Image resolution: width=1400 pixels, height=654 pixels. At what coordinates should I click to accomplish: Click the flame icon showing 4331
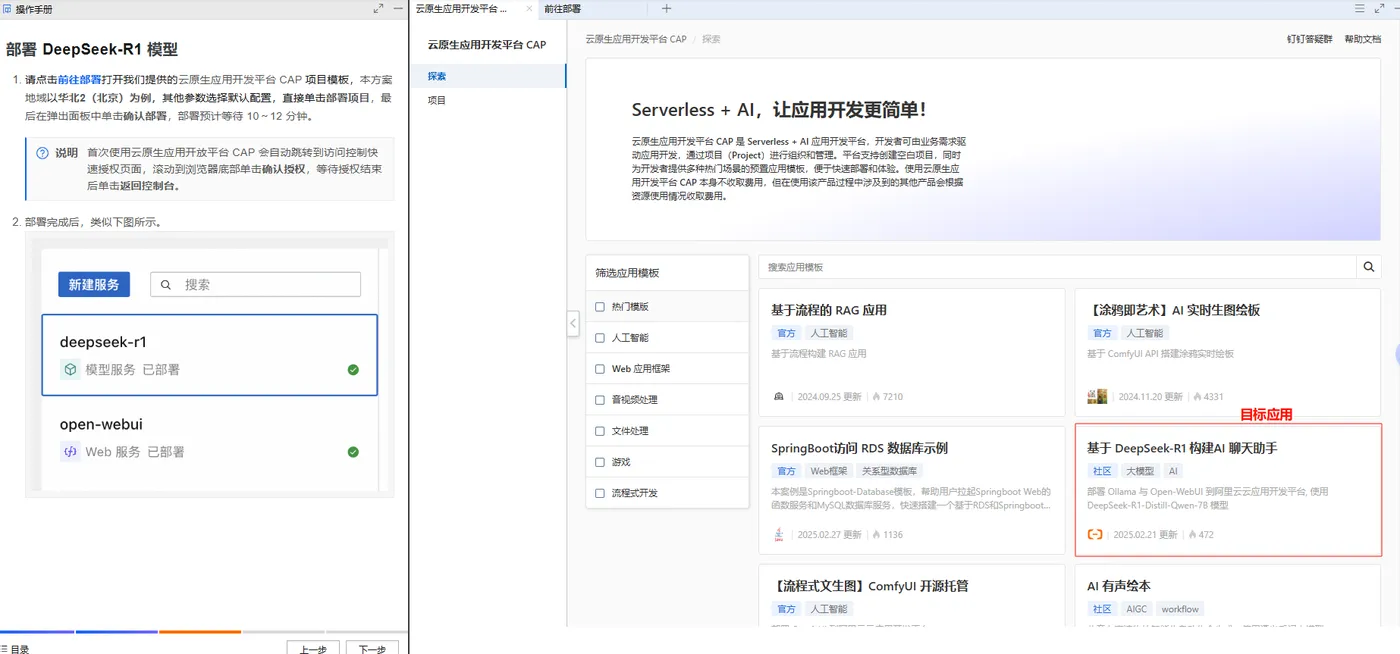coord(1197,397)
